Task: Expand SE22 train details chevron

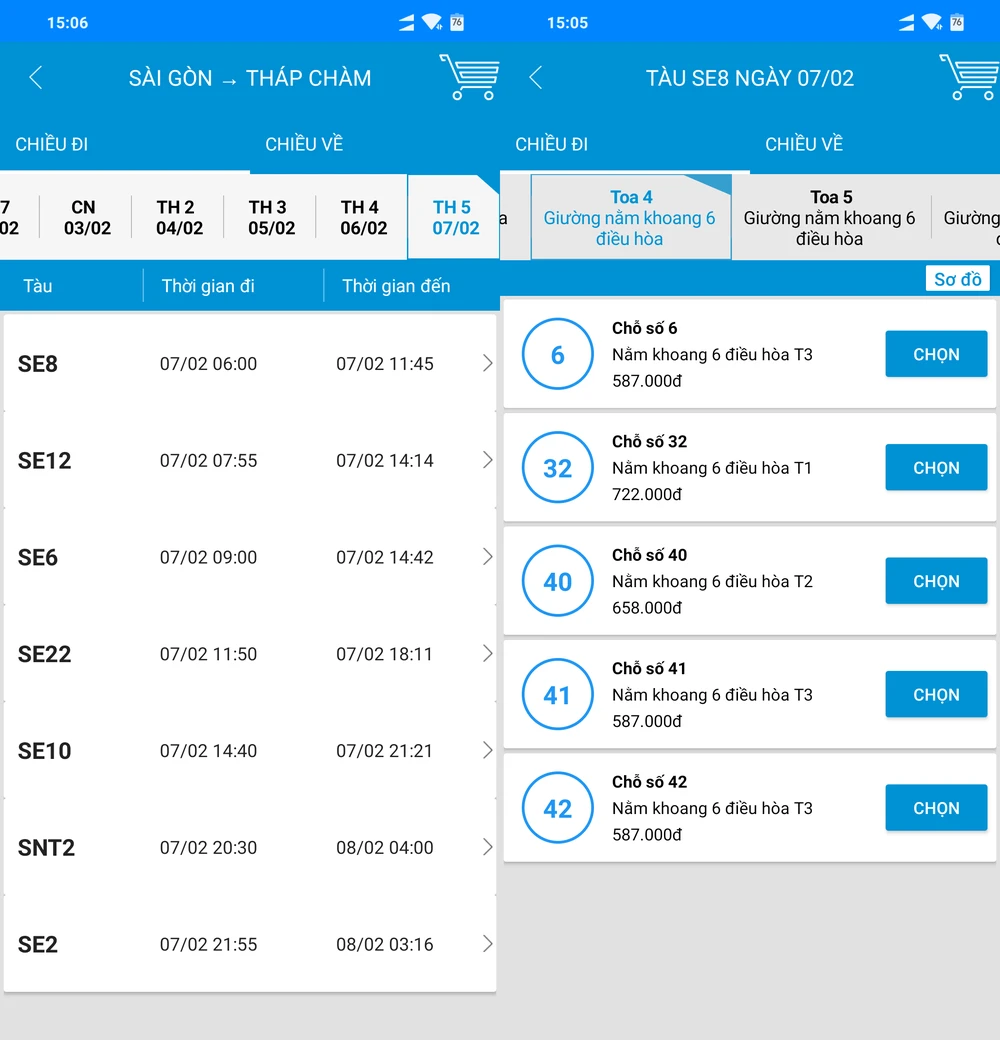Action: [x=487, y=654]
